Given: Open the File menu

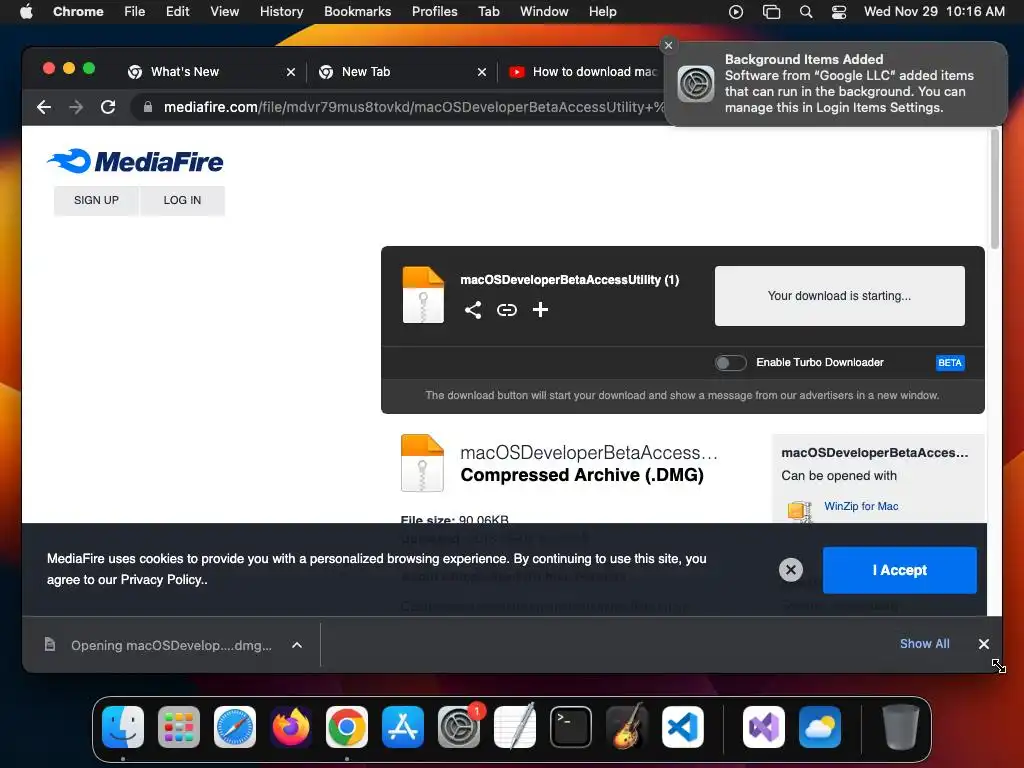Looking at the screenshot, I should coord(135,12).
